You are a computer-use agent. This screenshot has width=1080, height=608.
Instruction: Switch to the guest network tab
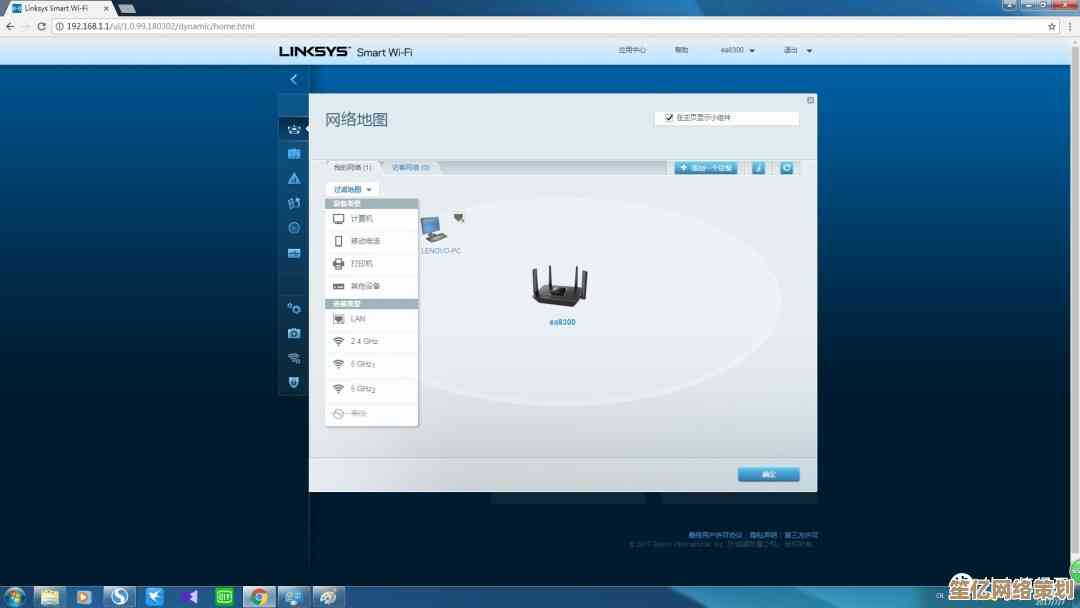click(410, 167)
